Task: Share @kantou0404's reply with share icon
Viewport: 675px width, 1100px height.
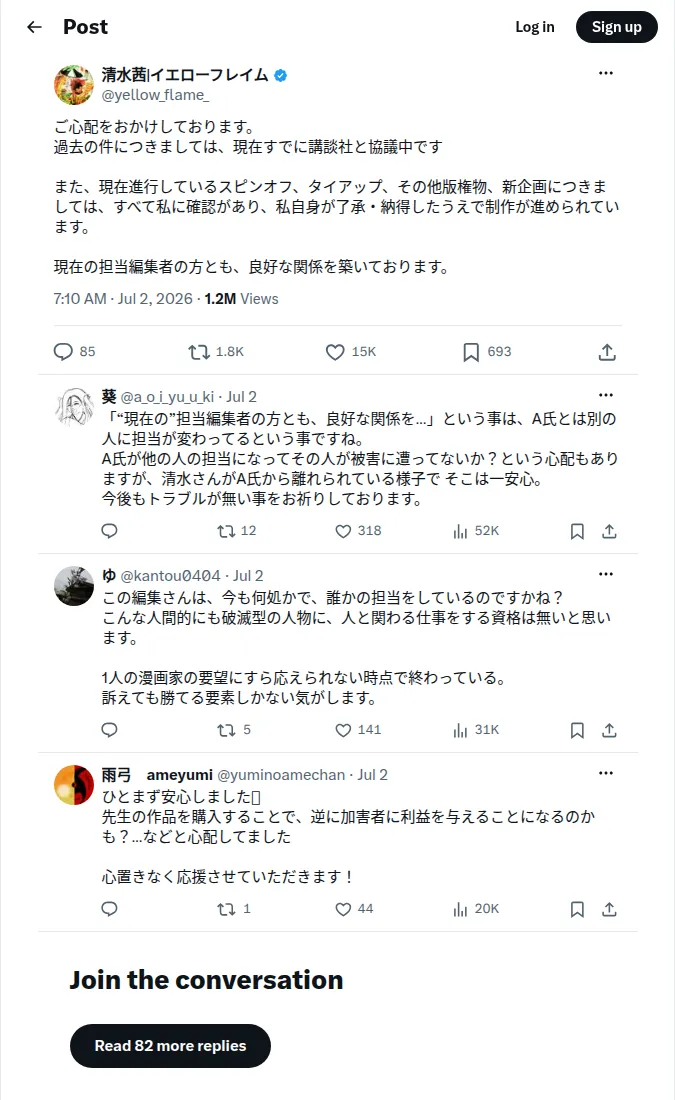Action: 609,730
